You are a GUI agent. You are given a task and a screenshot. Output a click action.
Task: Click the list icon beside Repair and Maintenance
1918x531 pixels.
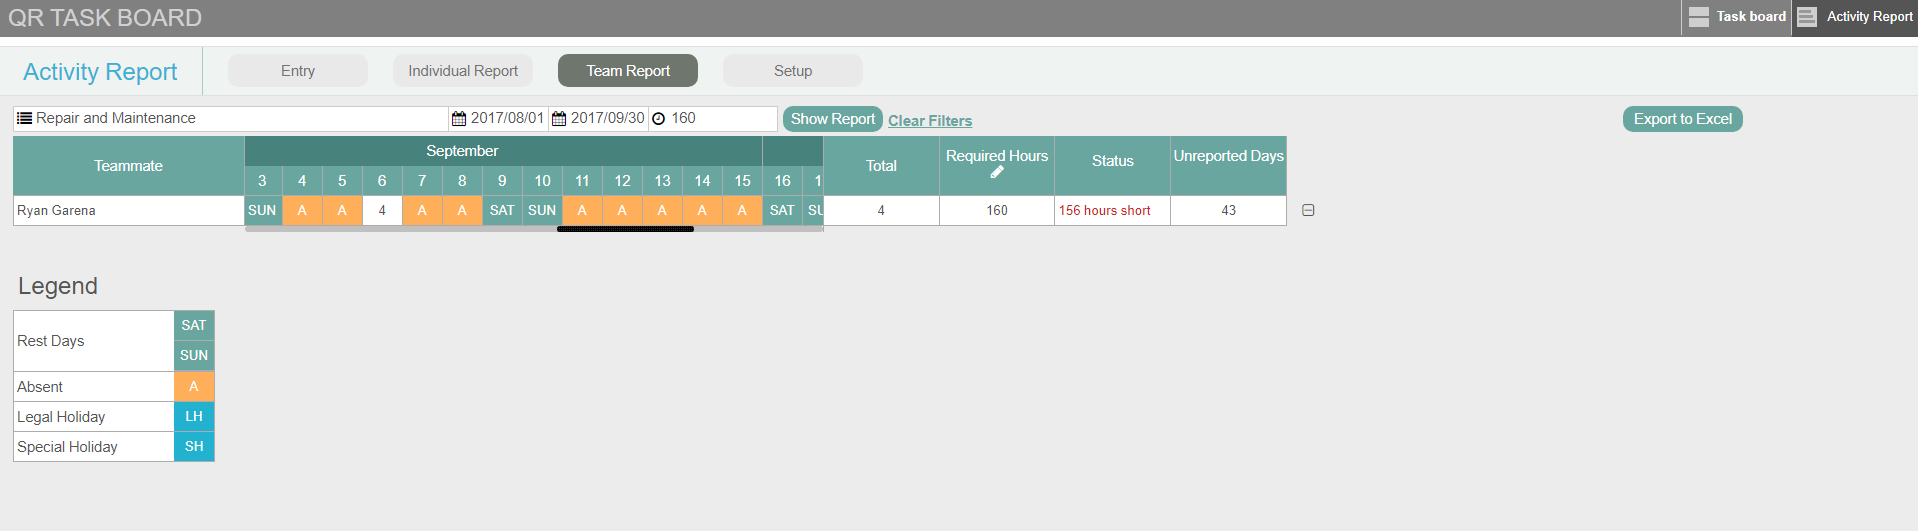(x=25, y=118)
